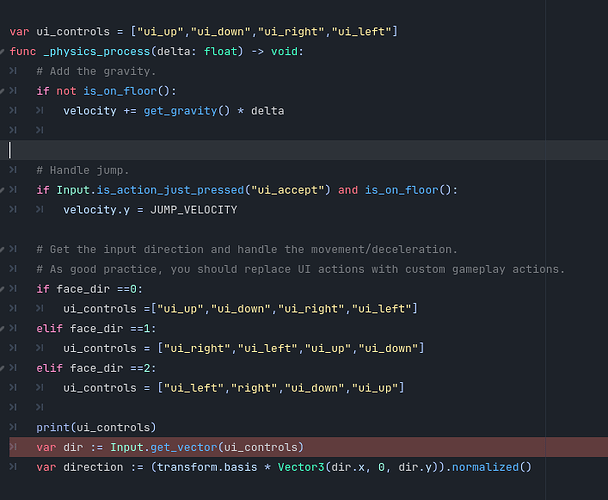Click the normalized() method call
The height and width of the screenshot is (500, 608).
coord(492,467)
